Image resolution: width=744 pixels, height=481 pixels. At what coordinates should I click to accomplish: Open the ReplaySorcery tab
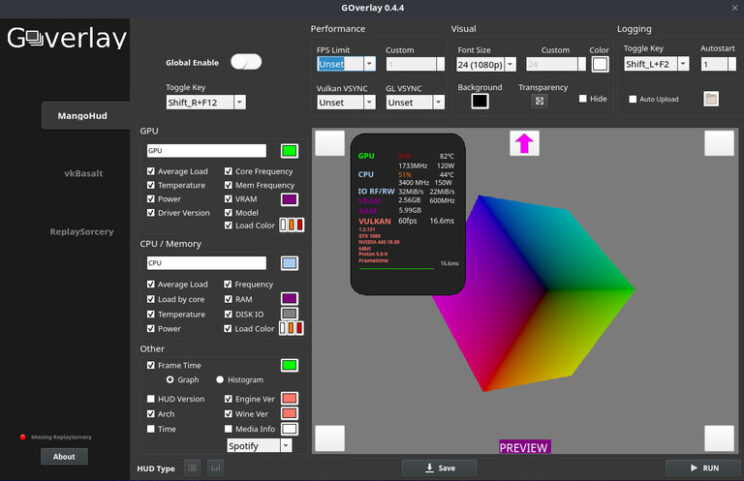(x=84, y=231)
